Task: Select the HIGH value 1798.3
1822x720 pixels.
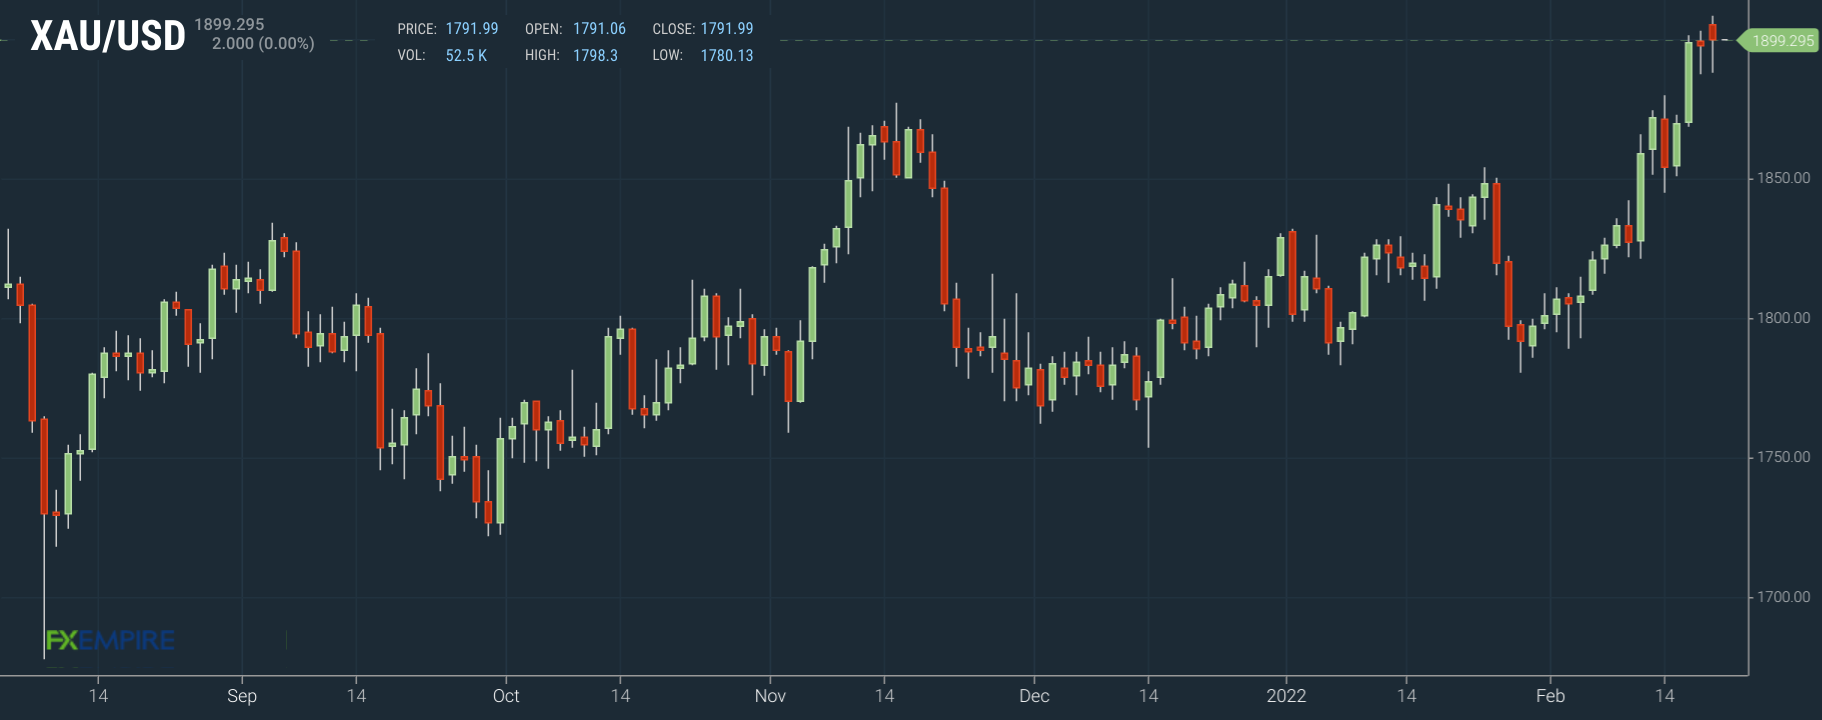Action: coord(595,56)
